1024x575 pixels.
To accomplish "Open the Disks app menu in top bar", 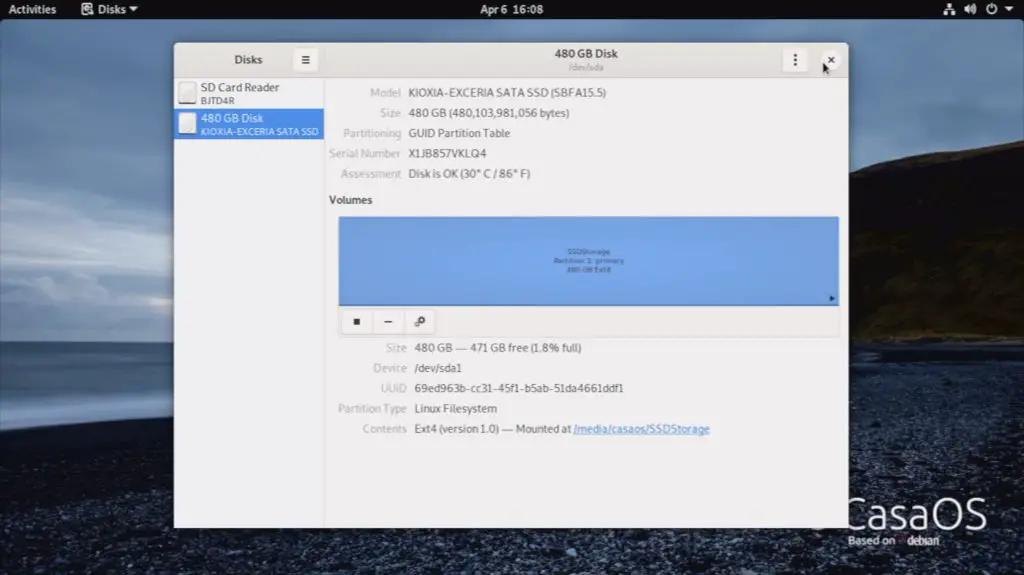I will (x=110, y=9).
